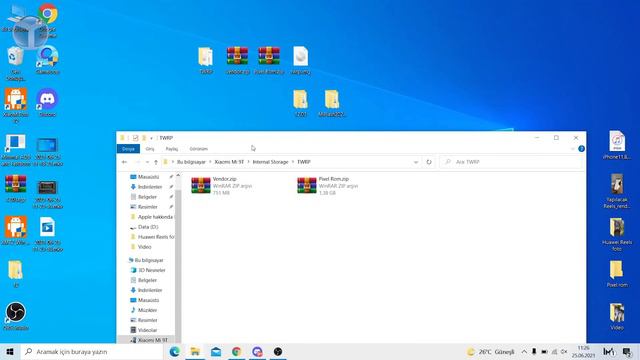Click the taskbar search box
The width and height of the screenshot is (640, 360).
(x=92, y=352)
